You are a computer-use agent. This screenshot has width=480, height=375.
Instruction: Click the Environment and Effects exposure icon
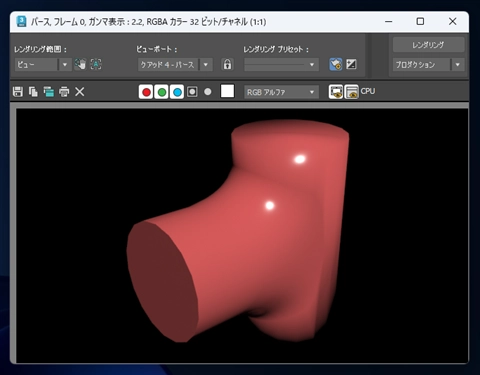tap(351, 64)
